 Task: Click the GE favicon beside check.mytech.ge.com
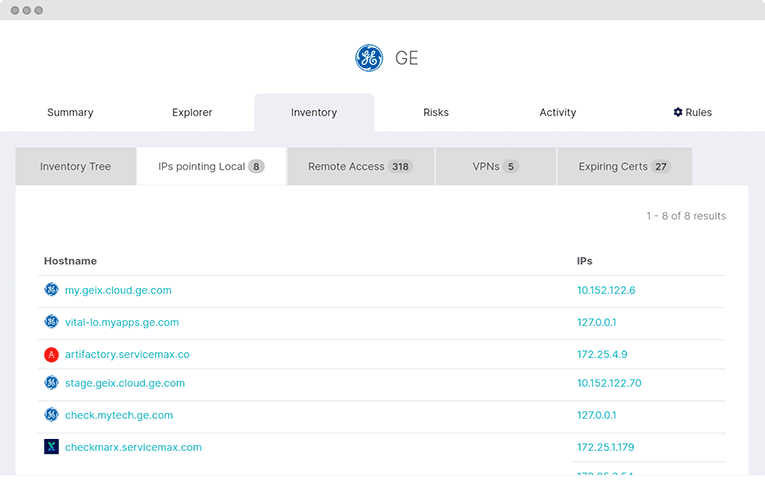point(51,415)
